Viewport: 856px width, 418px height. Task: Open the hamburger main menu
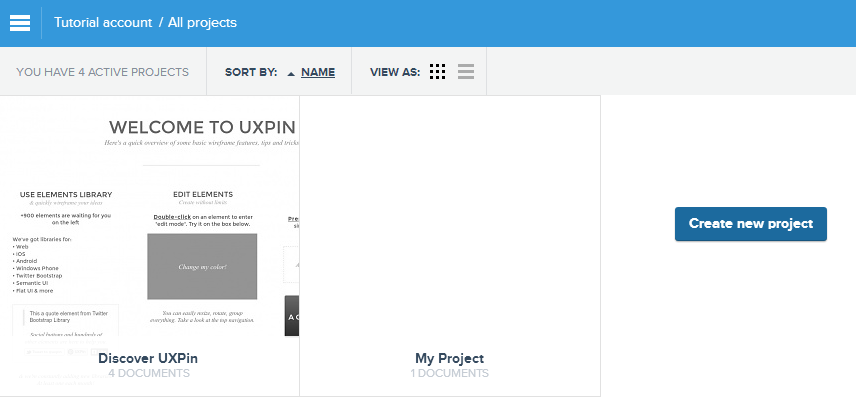tap(20, 22)
